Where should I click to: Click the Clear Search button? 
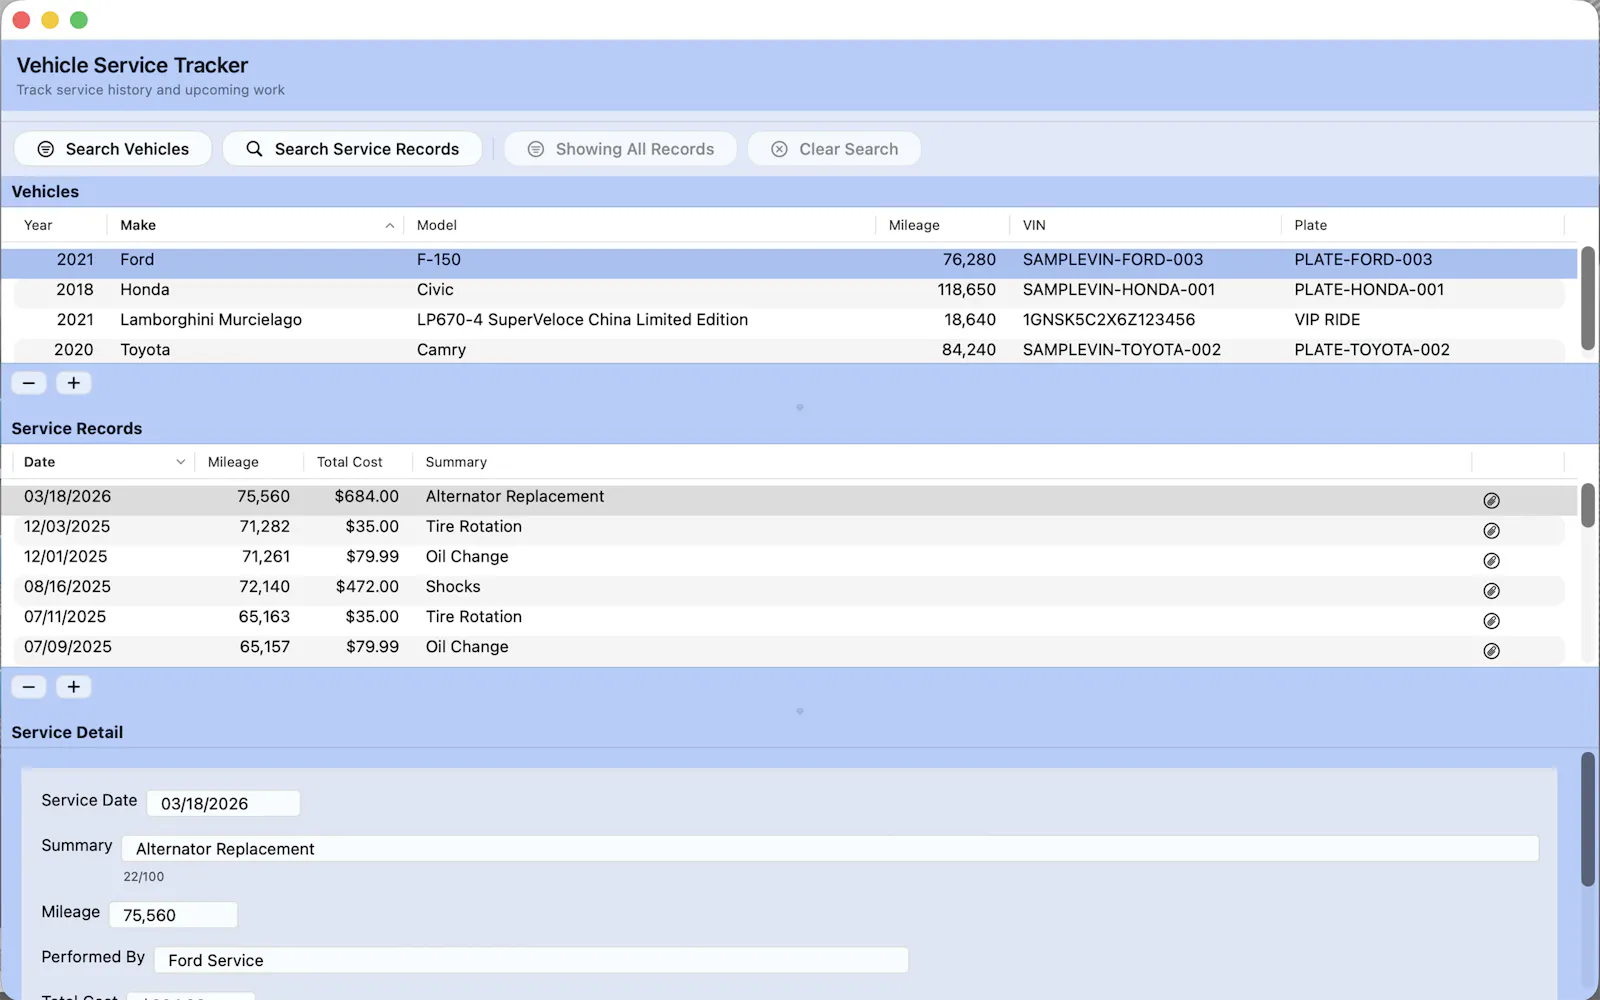pos(834,149)
